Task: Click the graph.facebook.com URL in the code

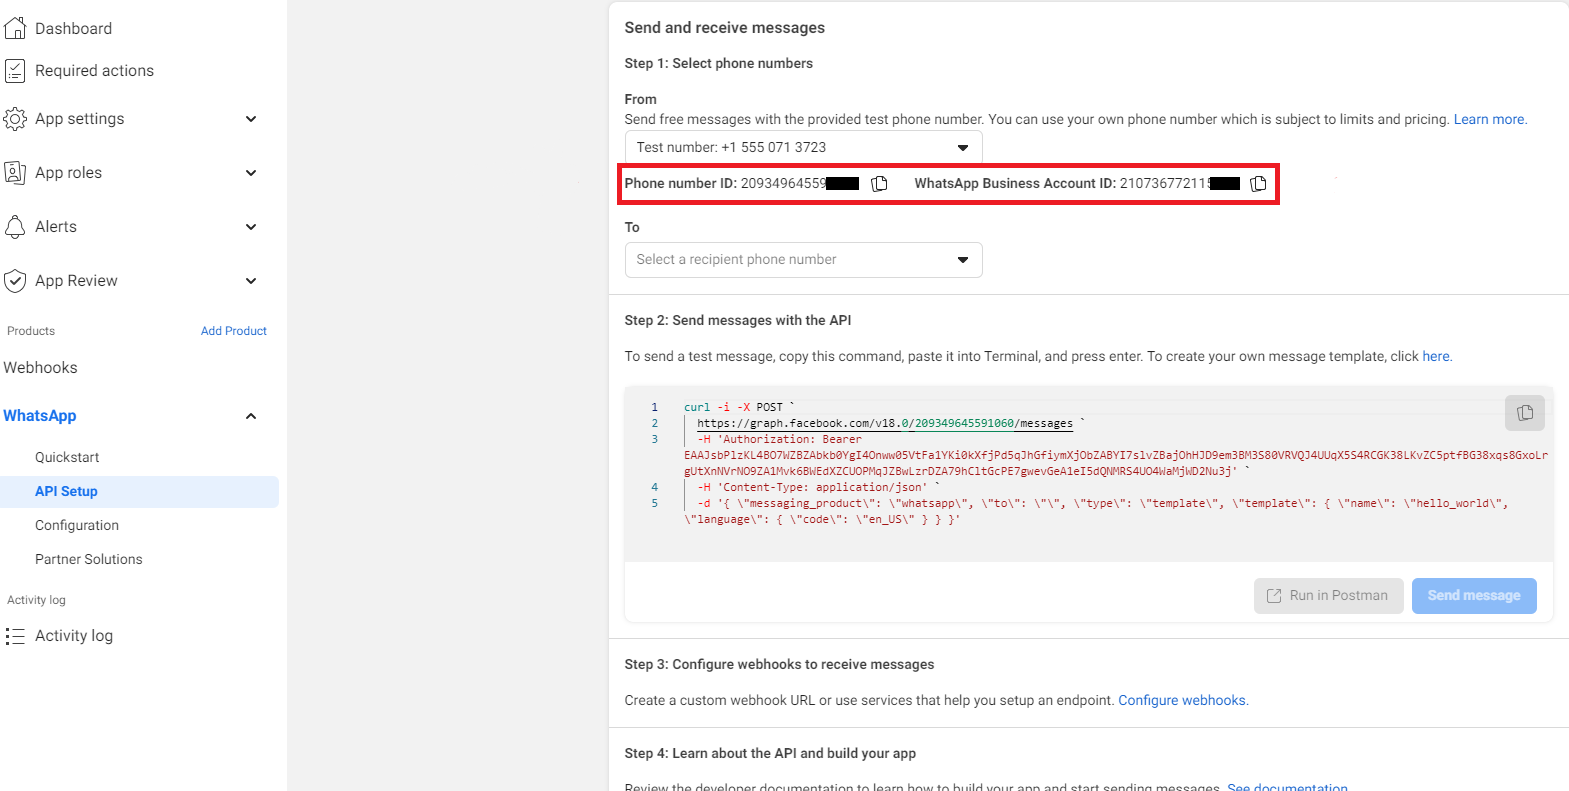Action: pos(885,423)
